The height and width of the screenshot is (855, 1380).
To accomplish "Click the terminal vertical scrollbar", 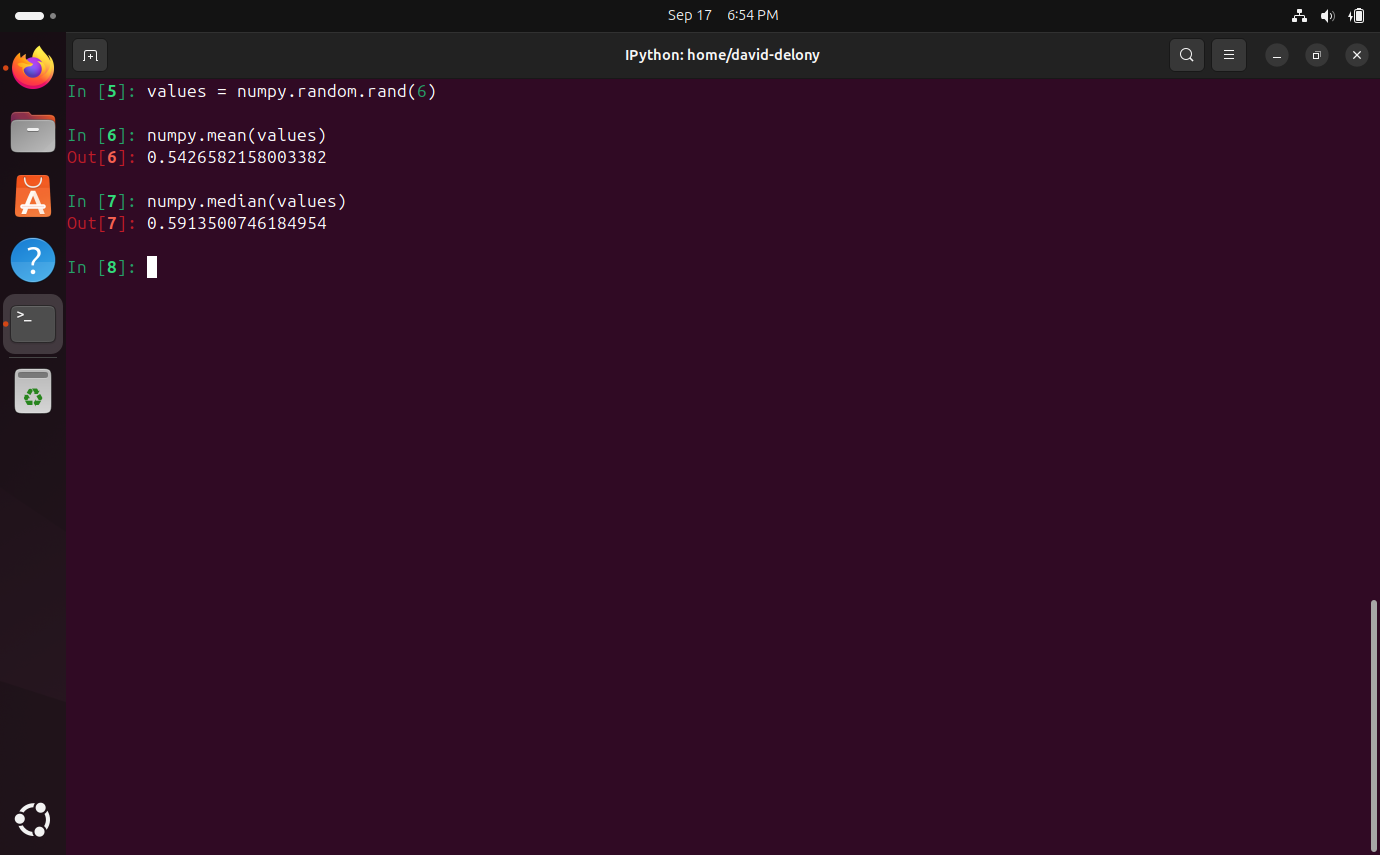I will [1374, 722].
